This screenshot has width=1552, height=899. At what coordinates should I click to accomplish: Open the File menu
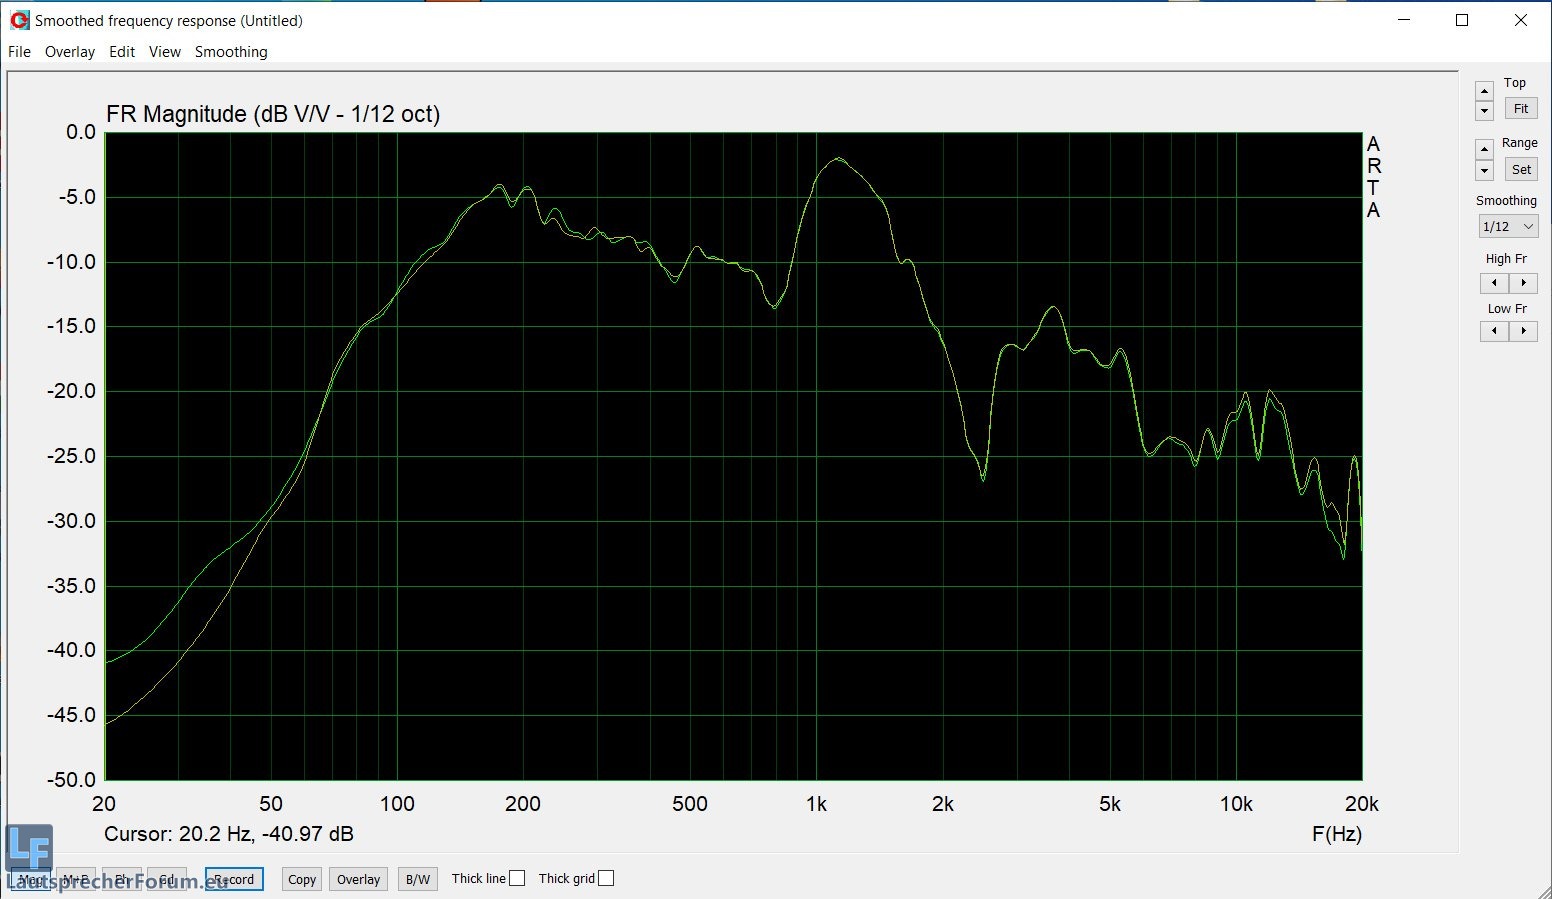tap(19, 52)
